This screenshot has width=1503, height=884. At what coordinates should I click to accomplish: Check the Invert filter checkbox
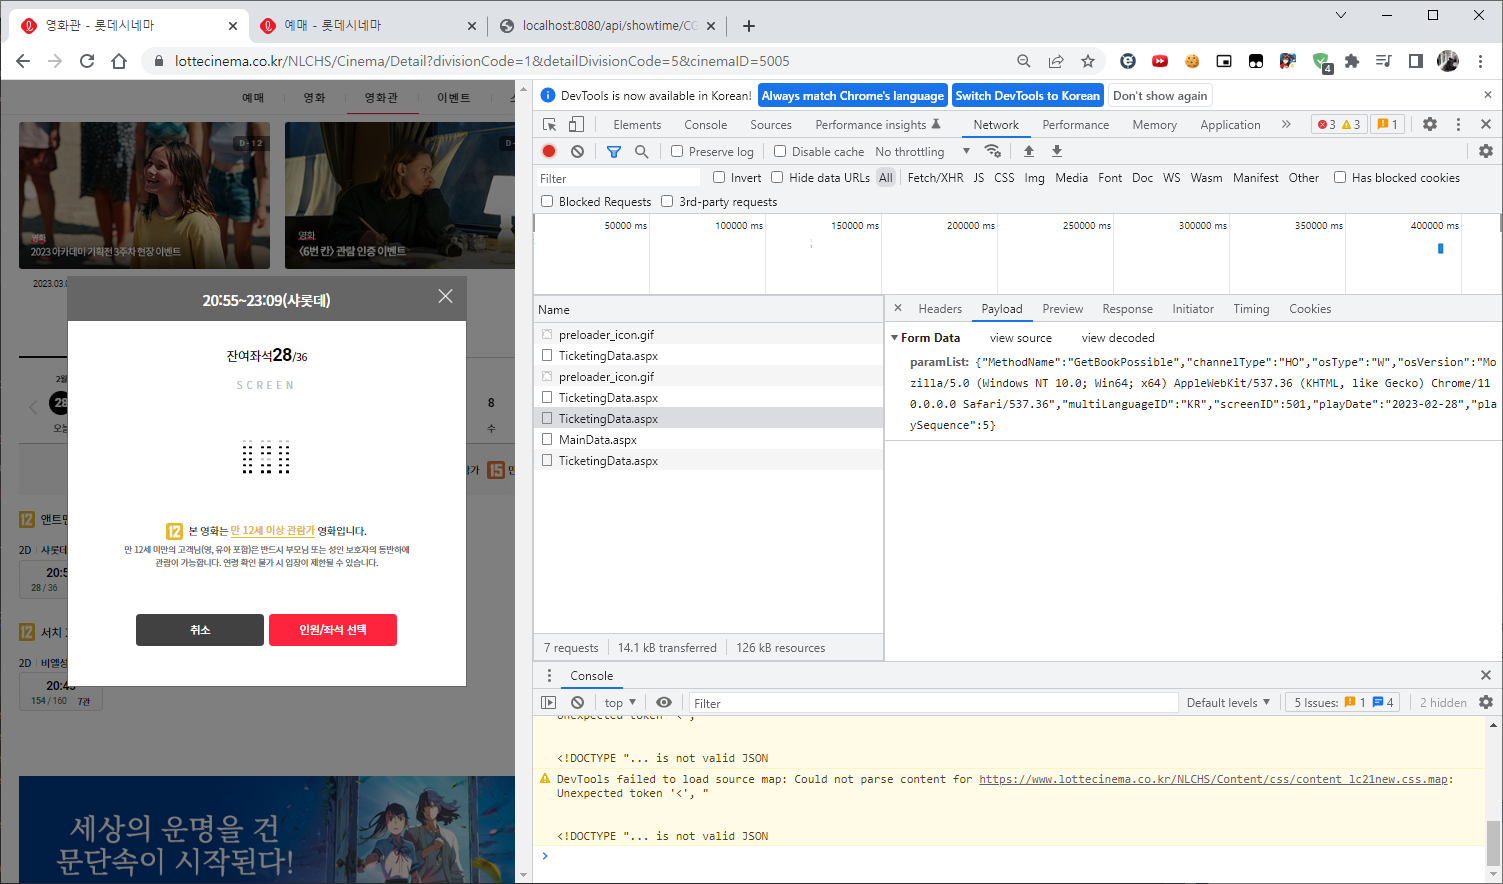pos(719,177)
